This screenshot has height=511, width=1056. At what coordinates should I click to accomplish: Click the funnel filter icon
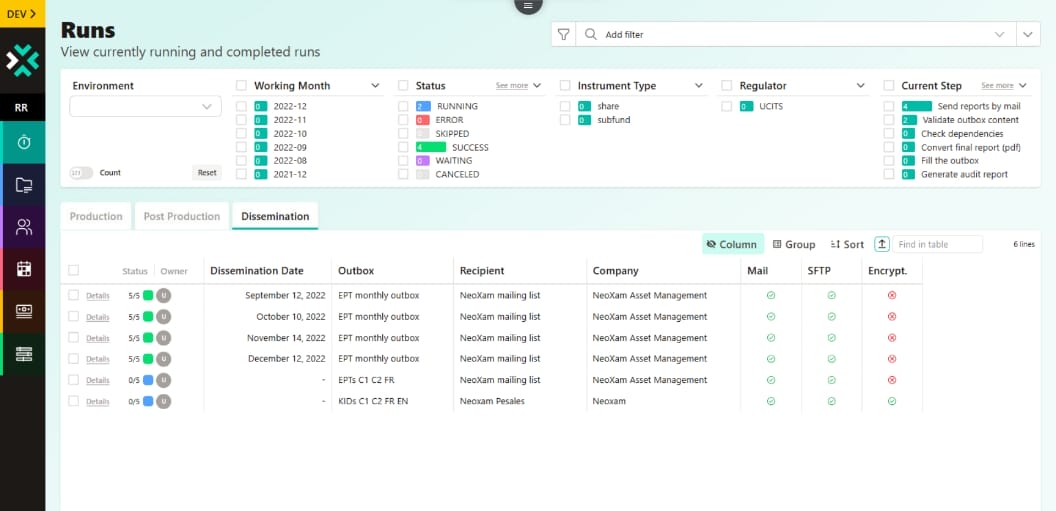(x=564, y=34)
